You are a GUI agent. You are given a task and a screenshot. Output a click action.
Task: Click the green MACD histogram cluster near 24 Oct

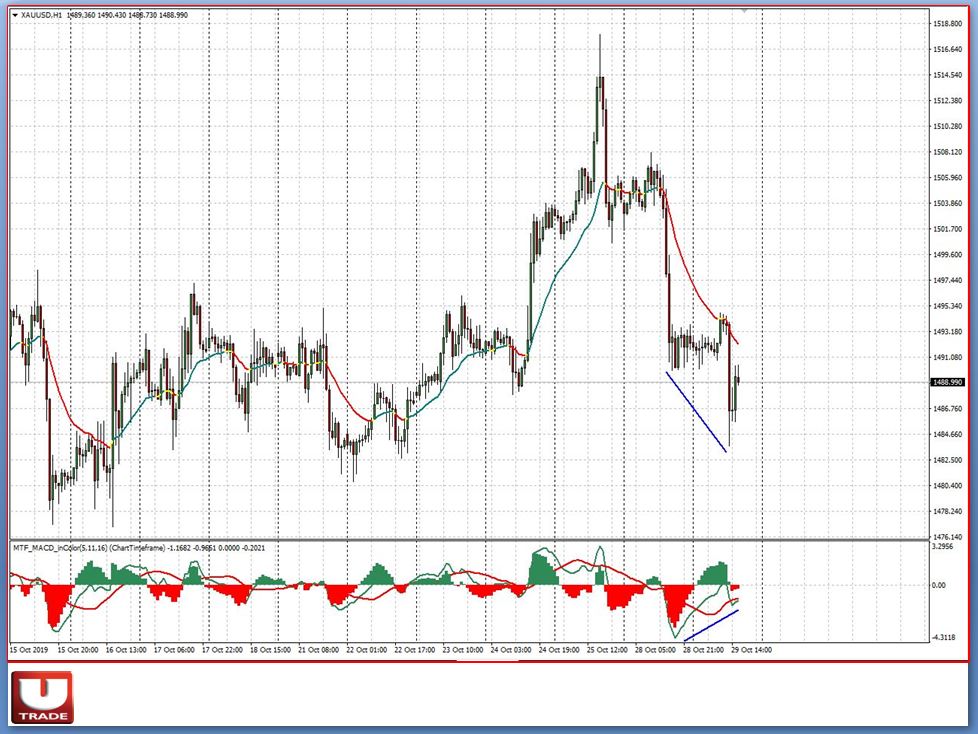click(x=540, y=570)
